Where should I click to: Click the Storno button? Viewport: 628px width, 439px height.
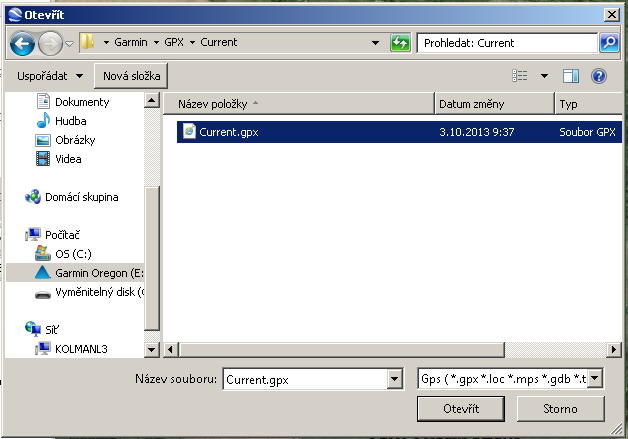tap(559, 409)
